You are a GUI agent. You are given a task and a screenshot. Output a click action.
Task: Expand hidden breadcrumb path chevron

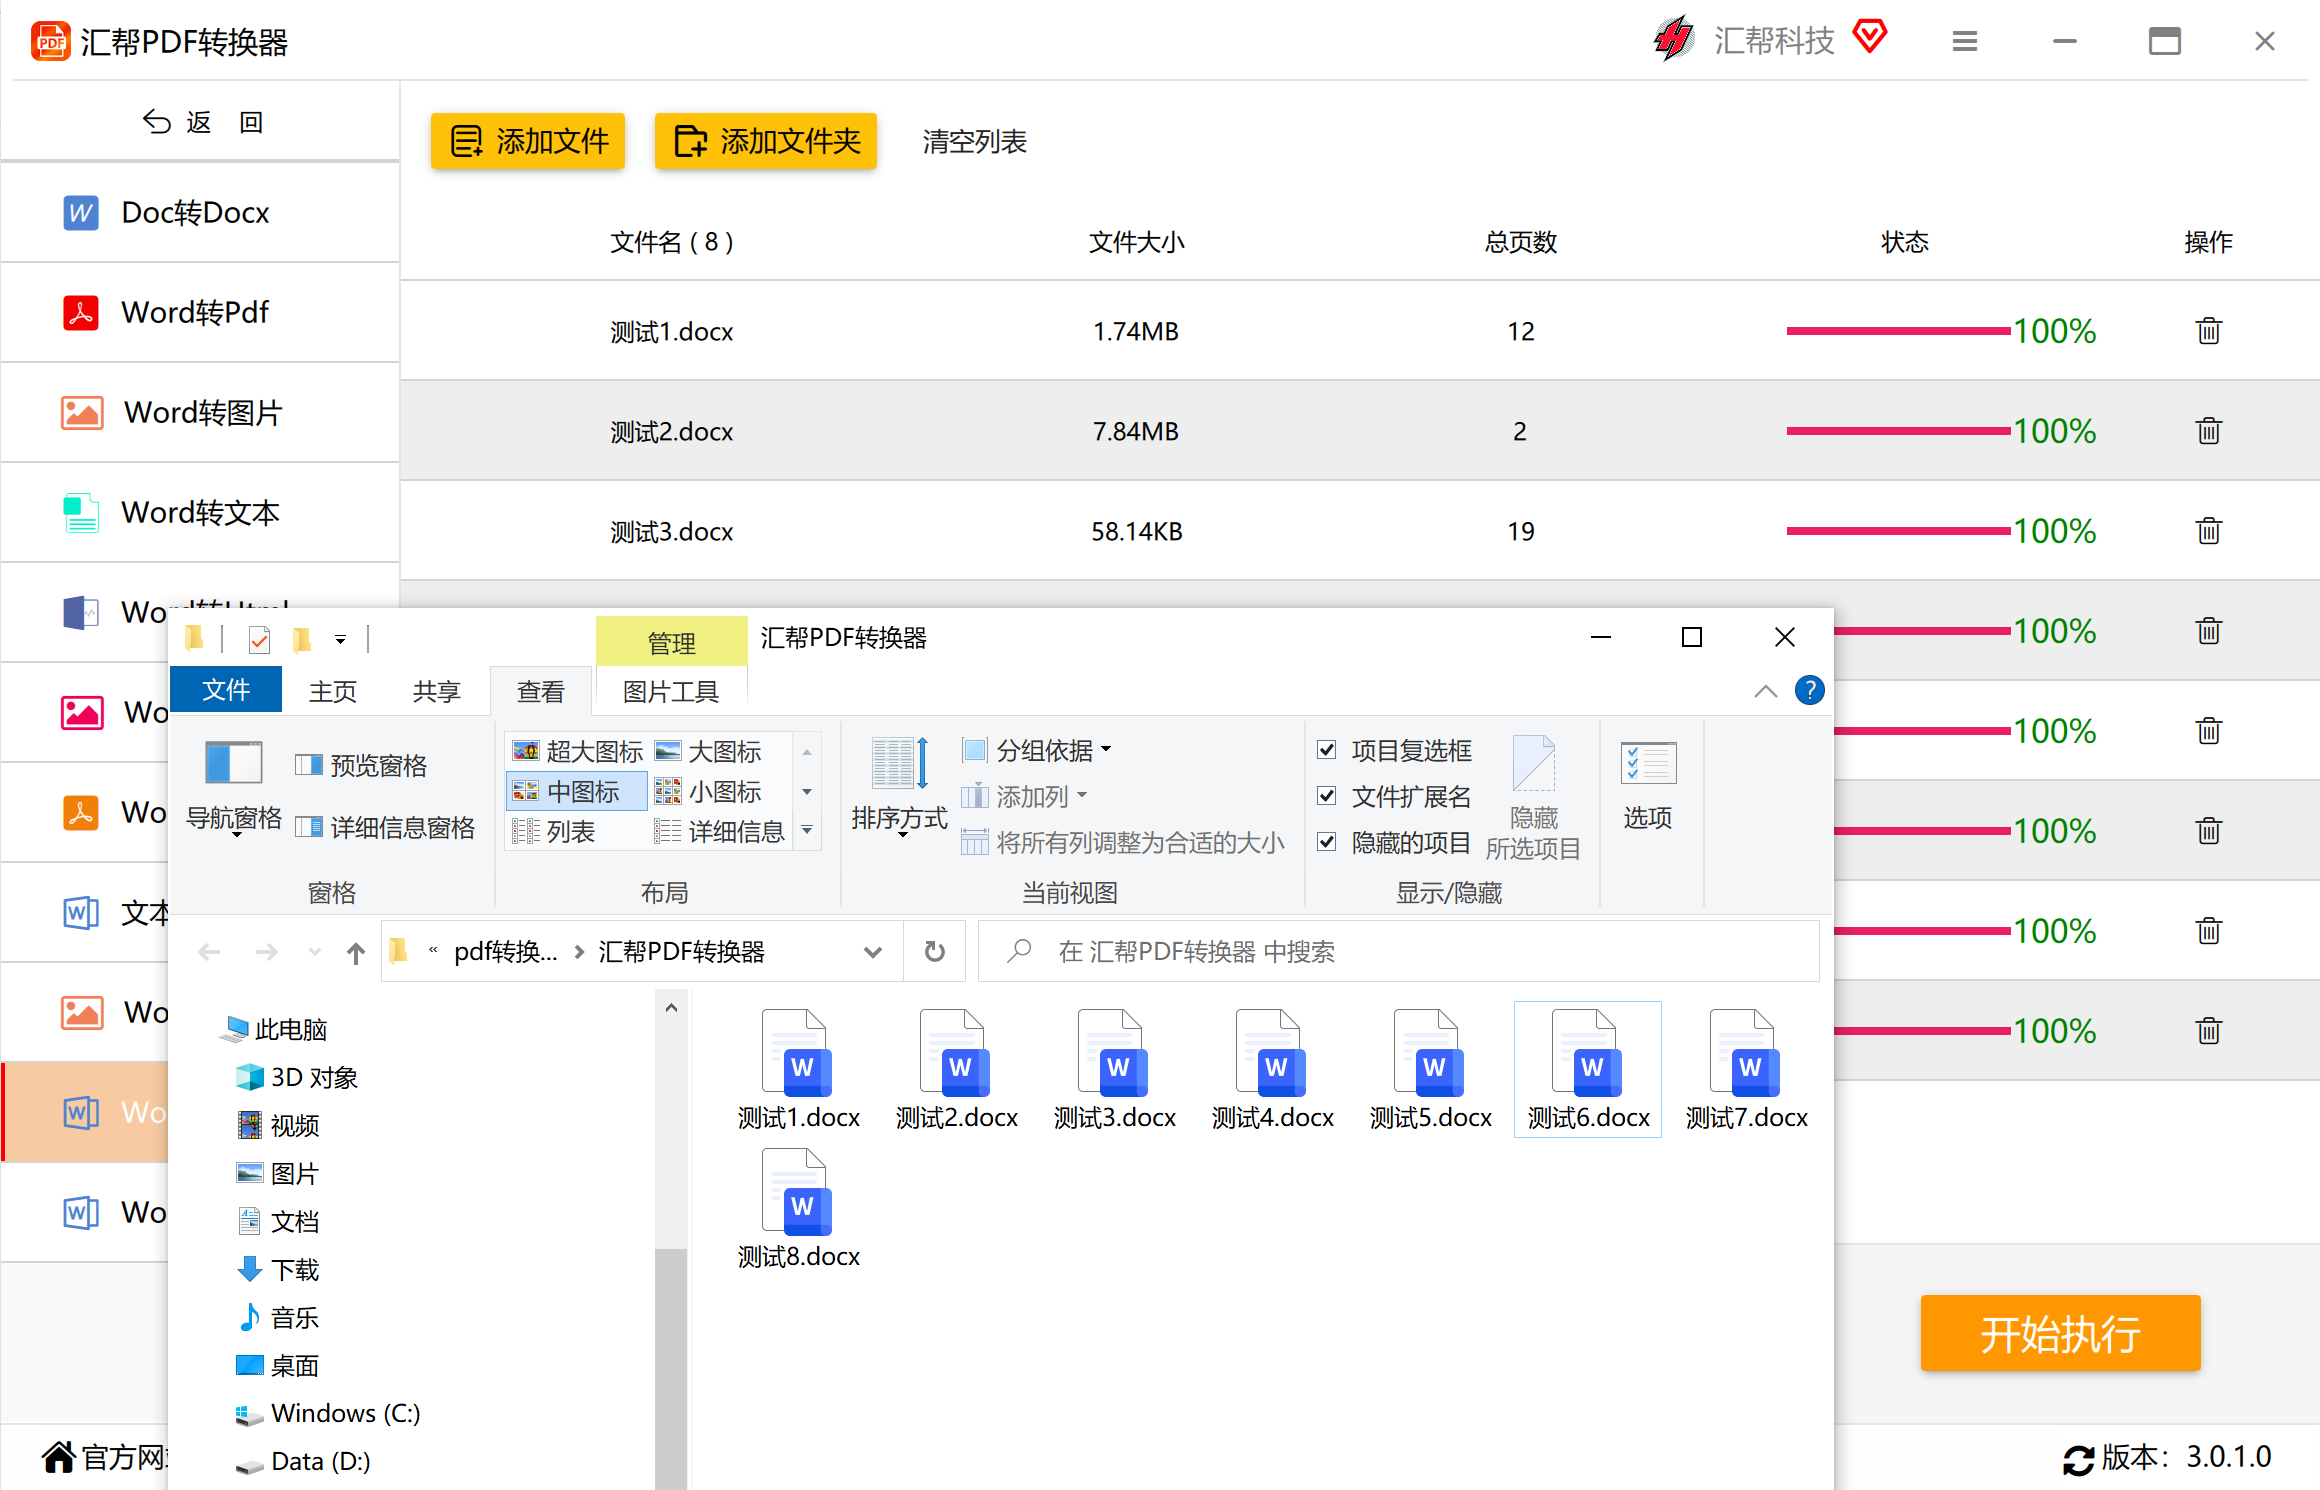pos(433,951)
